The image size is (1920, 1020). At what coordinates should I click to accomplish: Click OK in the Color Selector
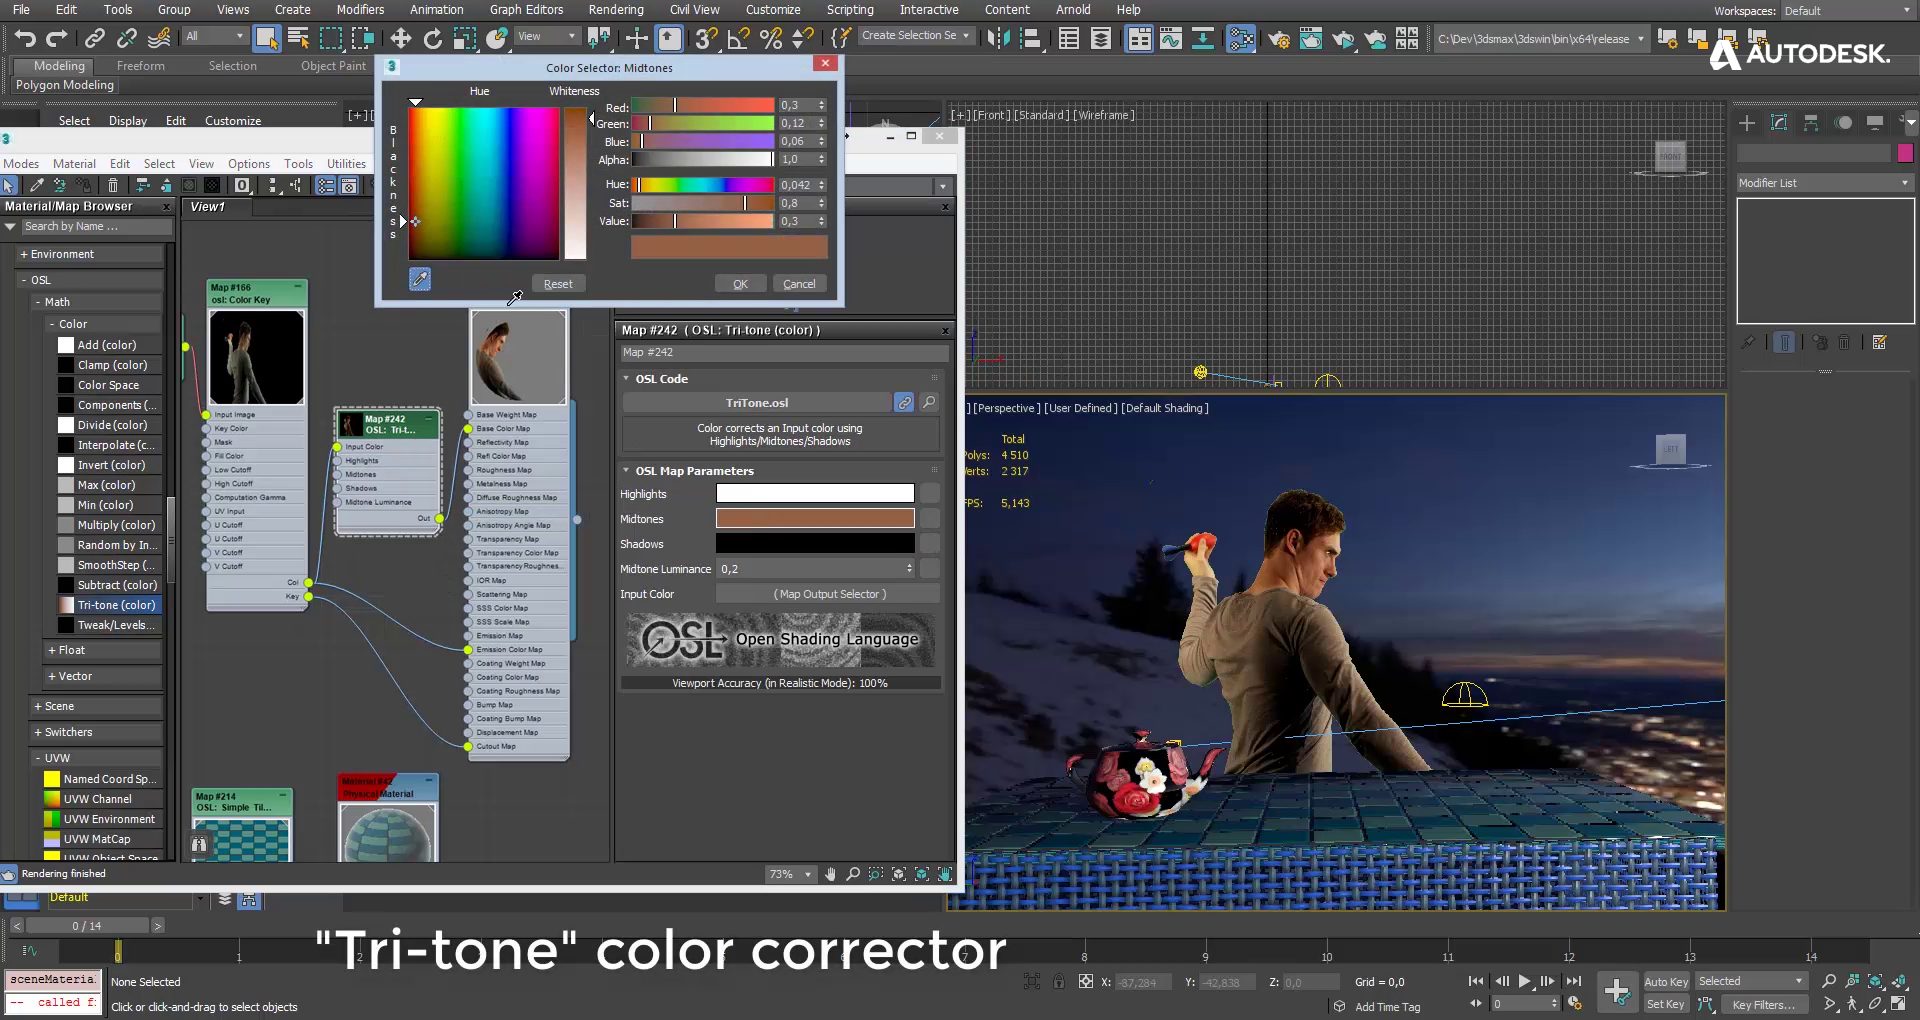click(740, 284)
